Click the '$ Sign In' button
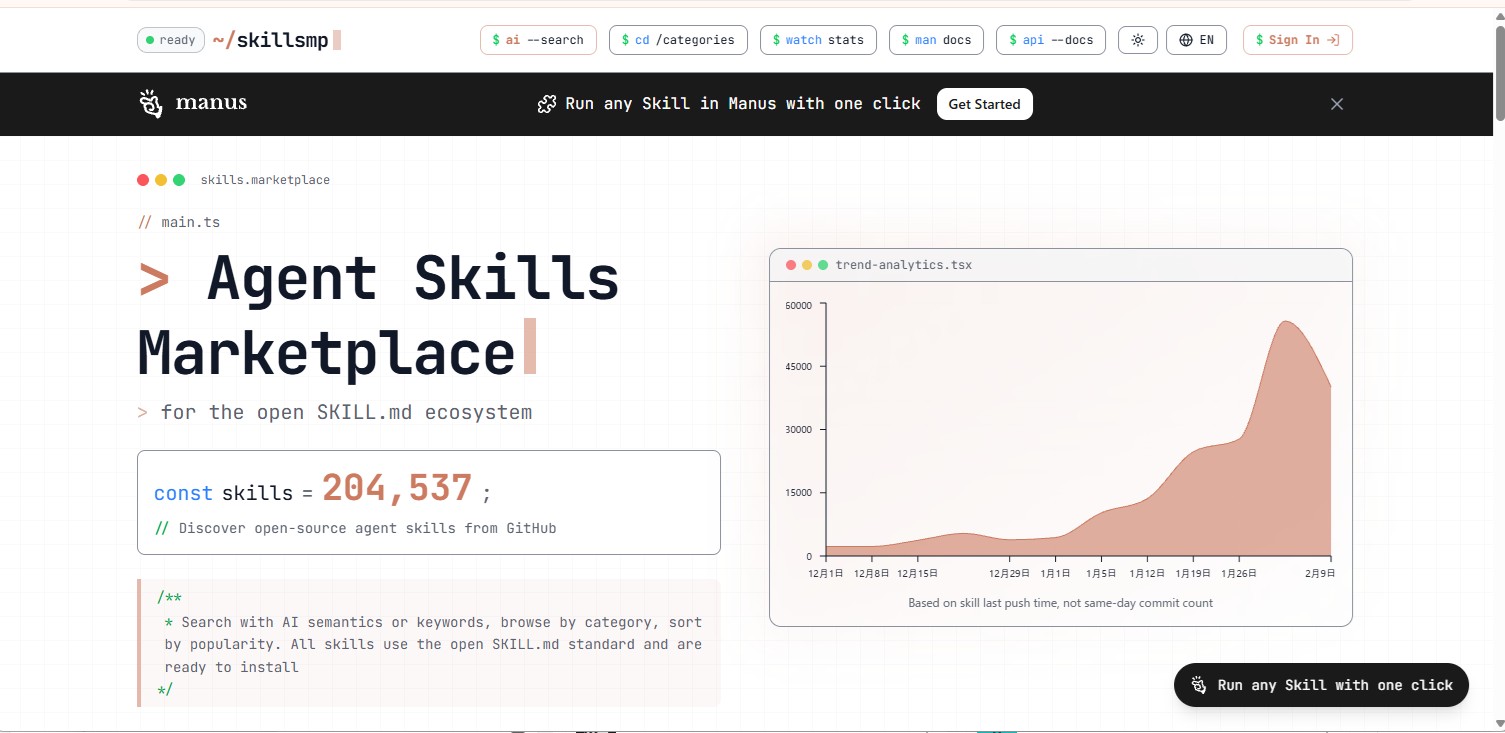 (1298, 40)
